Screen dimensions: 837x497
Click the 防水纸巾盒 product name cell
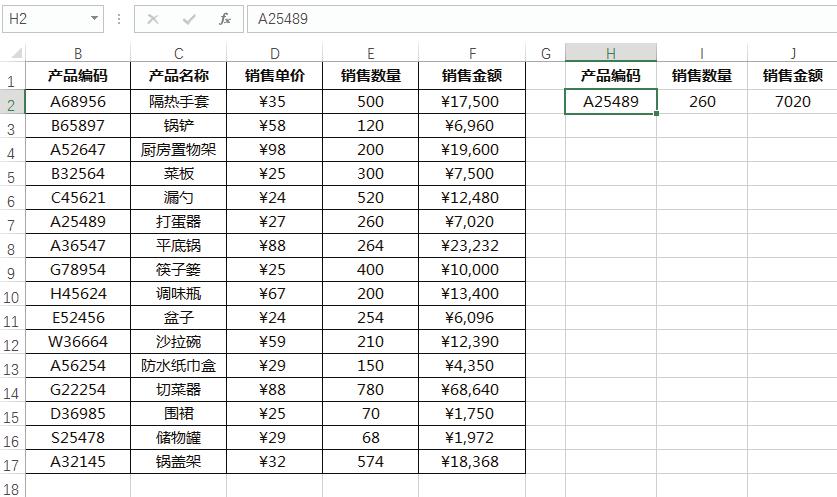tap(178, 366)
